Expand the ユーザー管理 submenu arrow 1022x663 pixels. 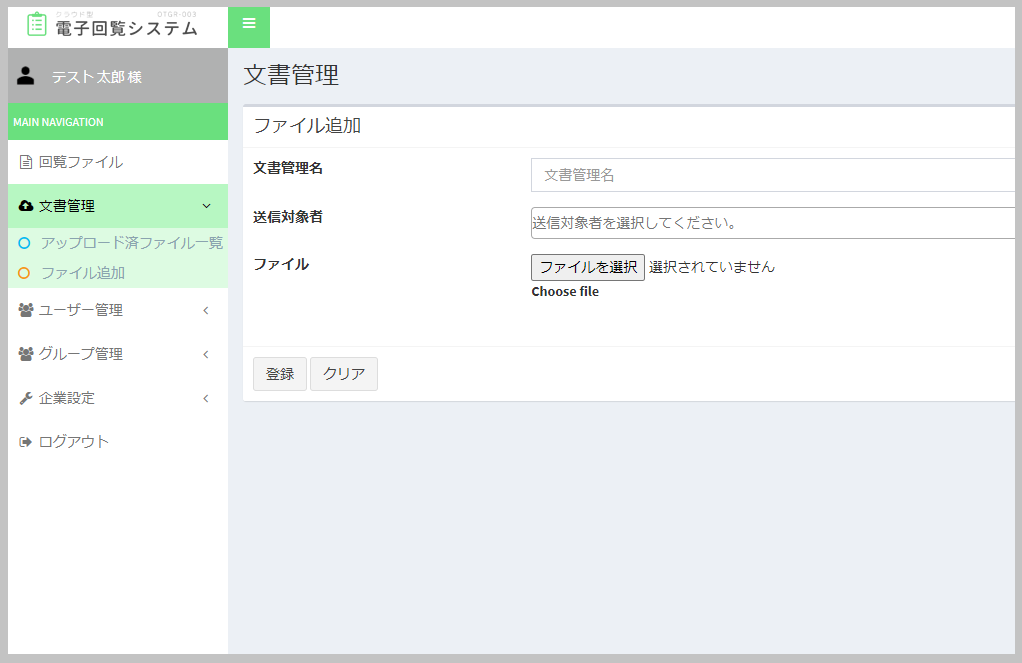click(206, 310)
